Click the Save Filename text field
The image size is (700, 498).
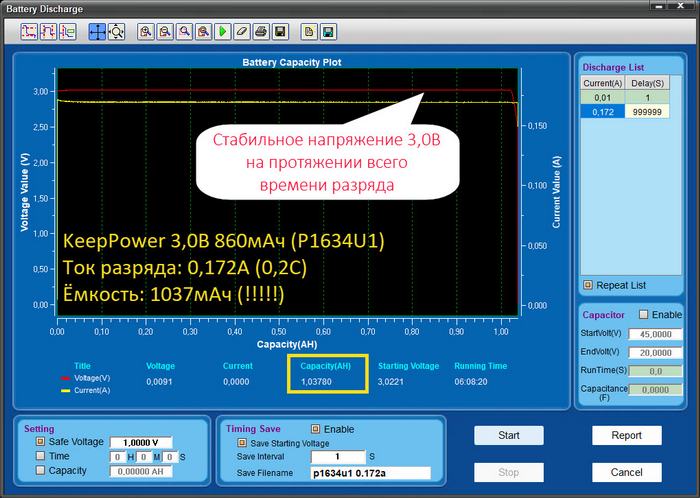click(x=369, y=473)
